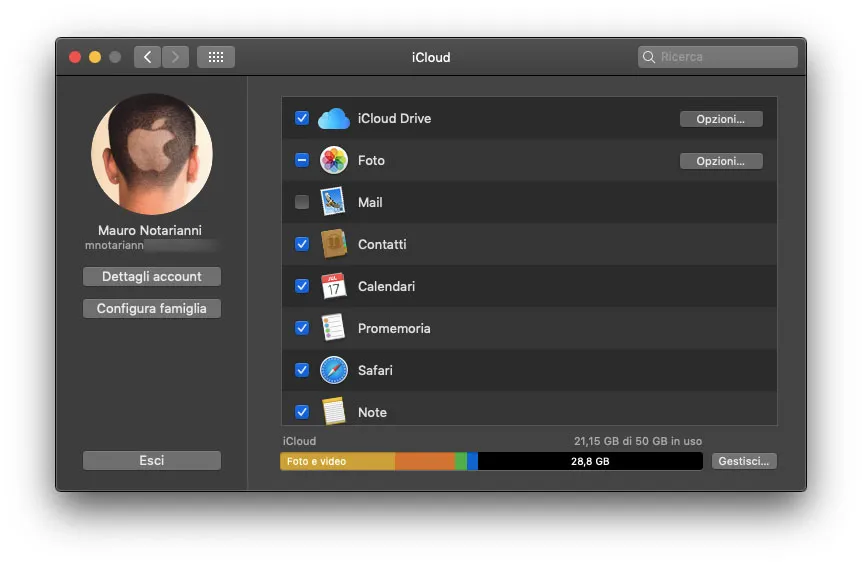This screenshot has height=565, width=862.
Task: Click the 21,15 GB di 50 GB usage text
Action: tap(638, 441)
